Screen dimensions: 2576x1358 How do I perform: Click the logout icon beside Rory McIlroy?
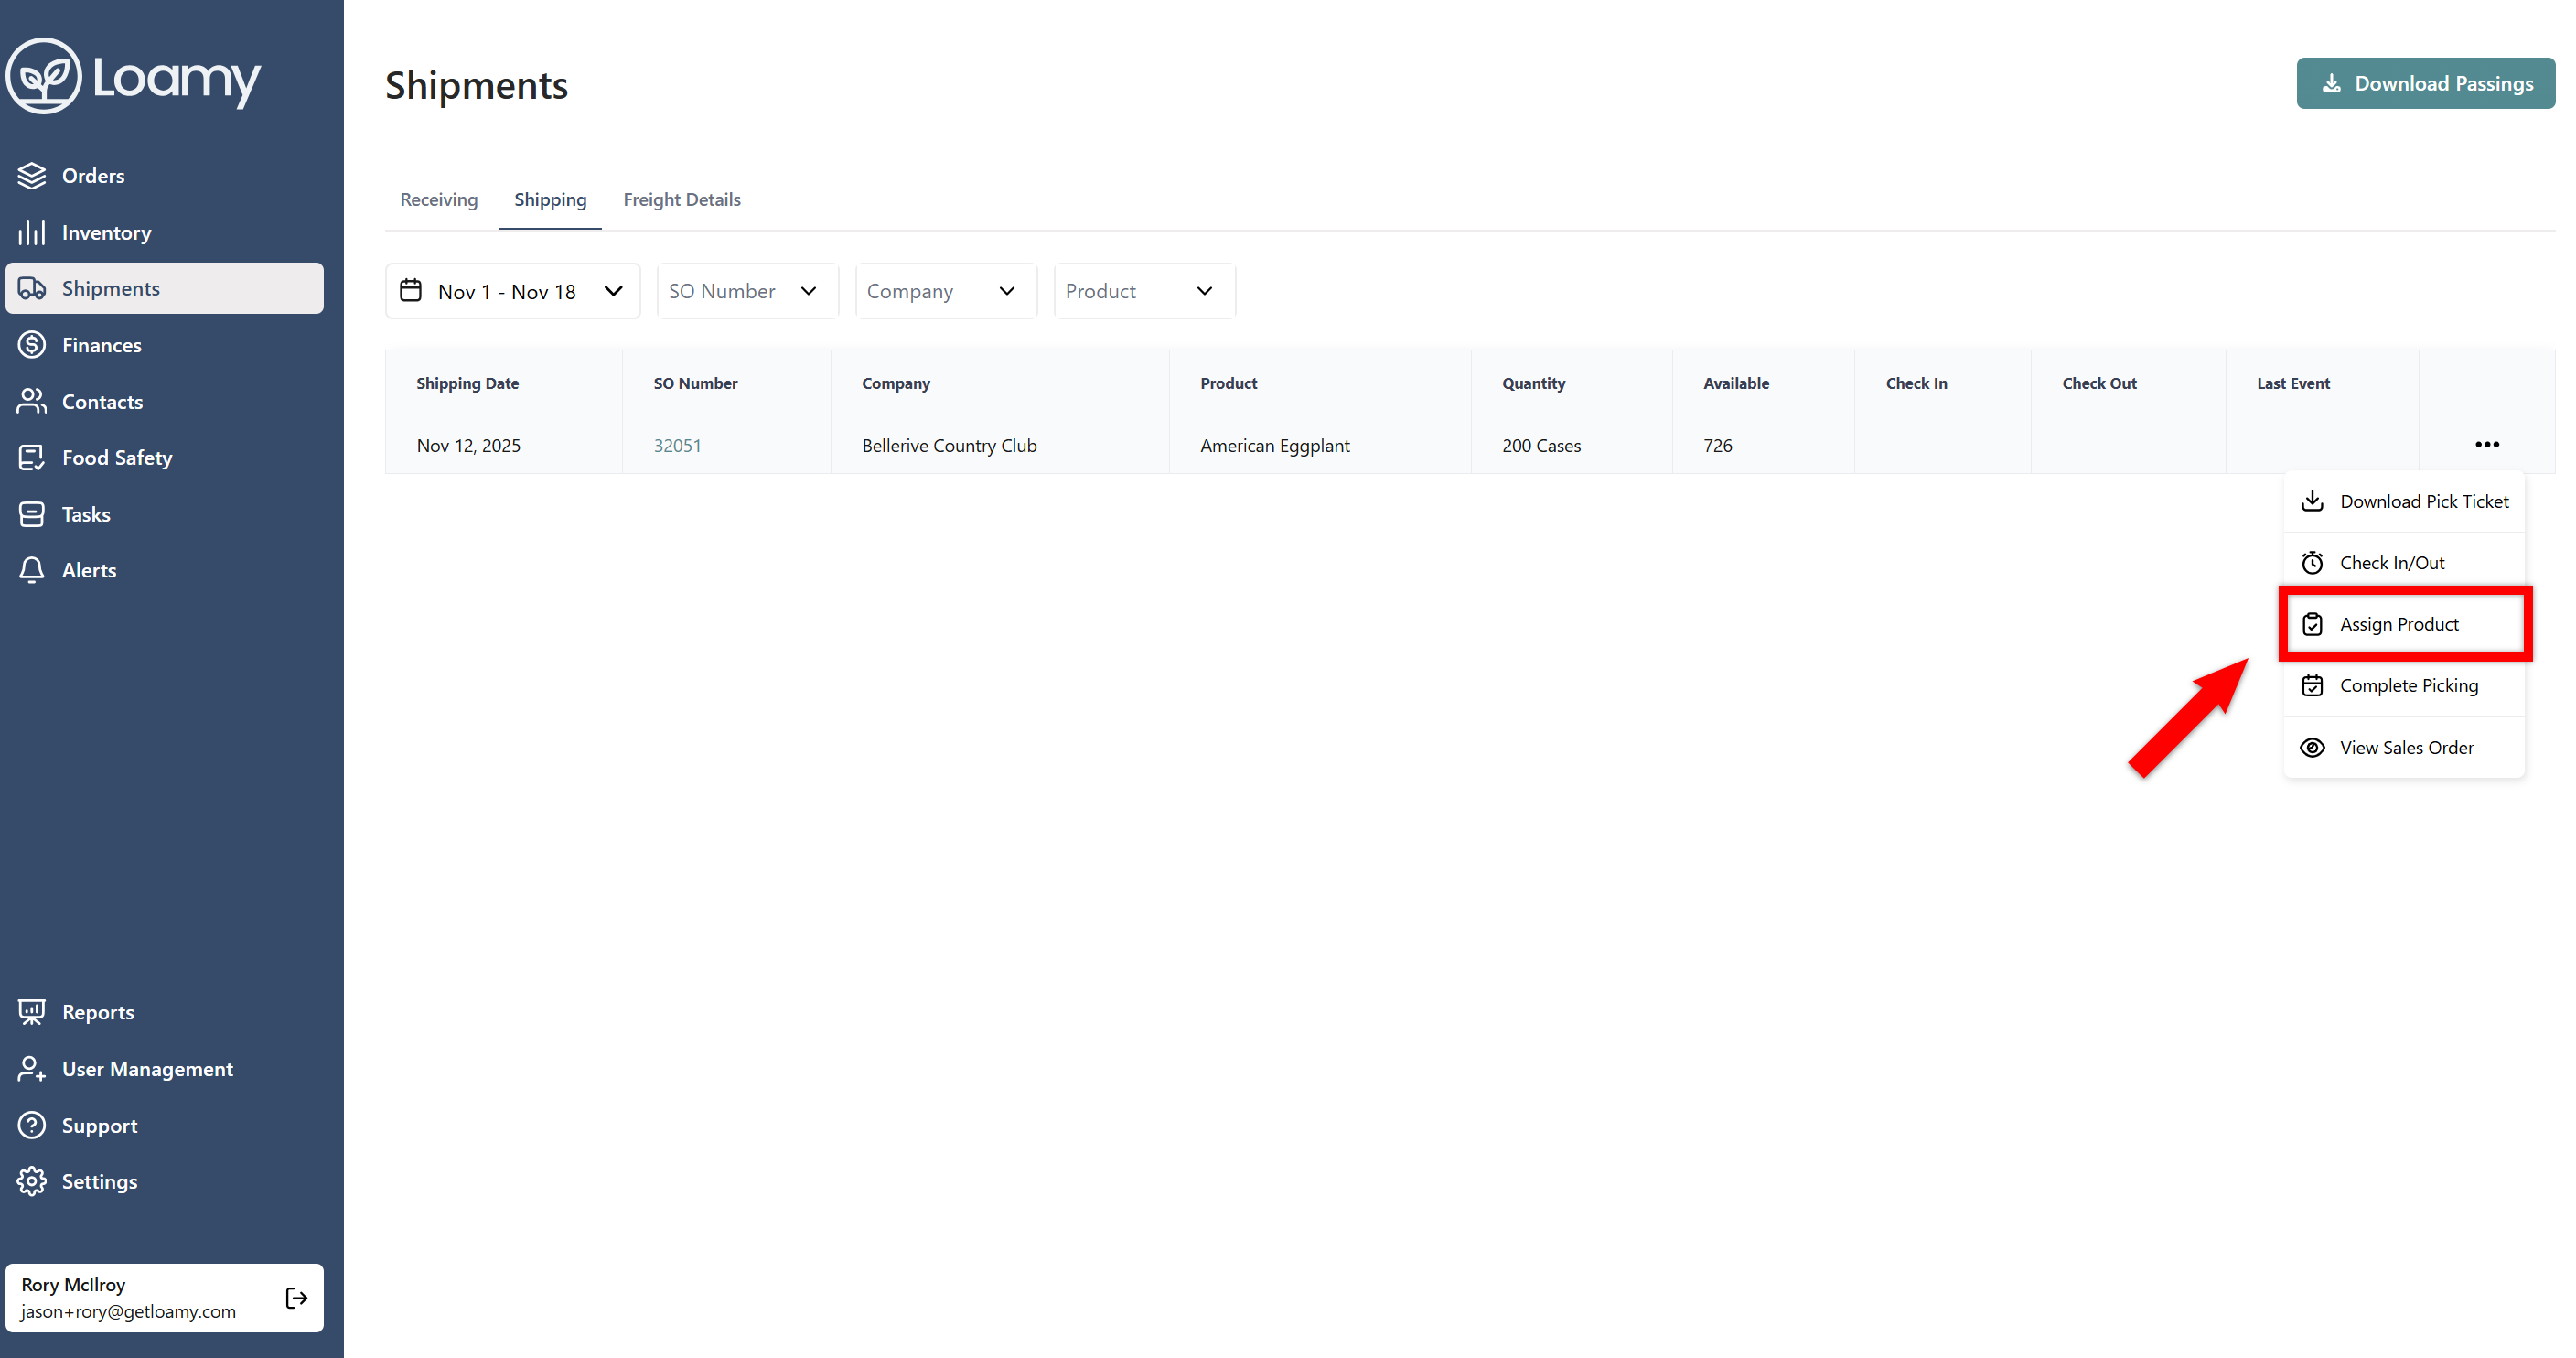[296, 1297]
